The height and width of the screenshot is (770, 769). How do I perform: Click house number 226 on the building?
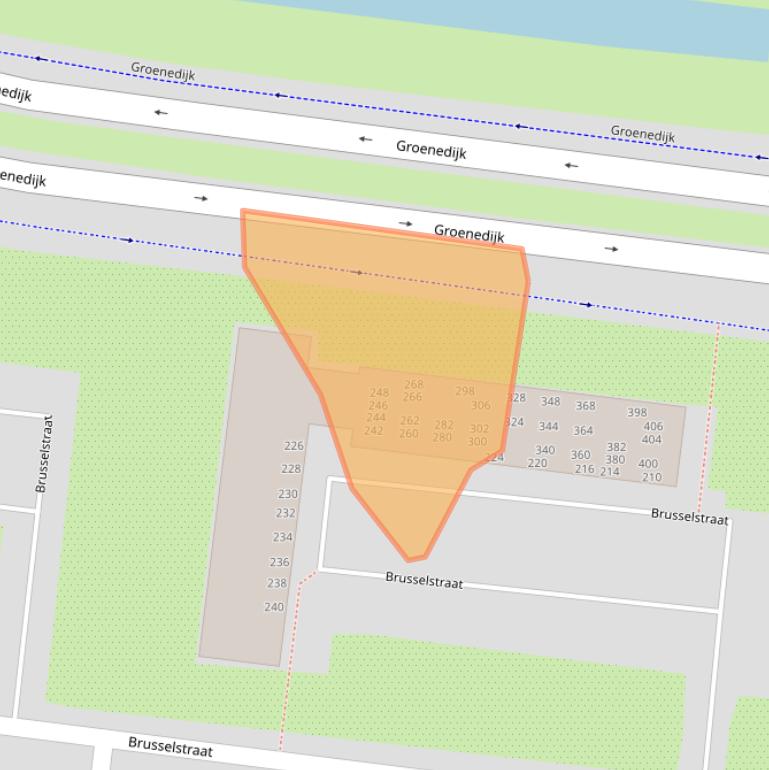point(293,446)
